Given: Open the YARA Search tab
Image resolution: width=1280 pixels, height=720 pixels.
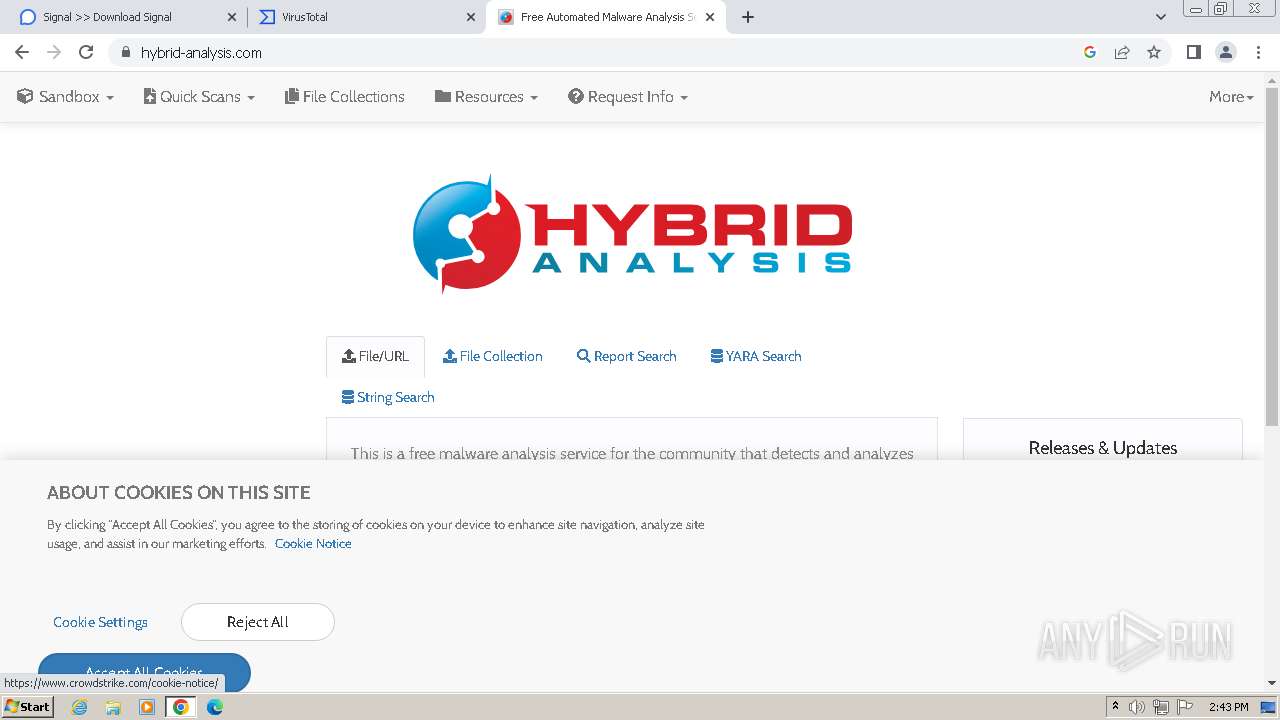Looking at the screenshot, I should [756, 356].
